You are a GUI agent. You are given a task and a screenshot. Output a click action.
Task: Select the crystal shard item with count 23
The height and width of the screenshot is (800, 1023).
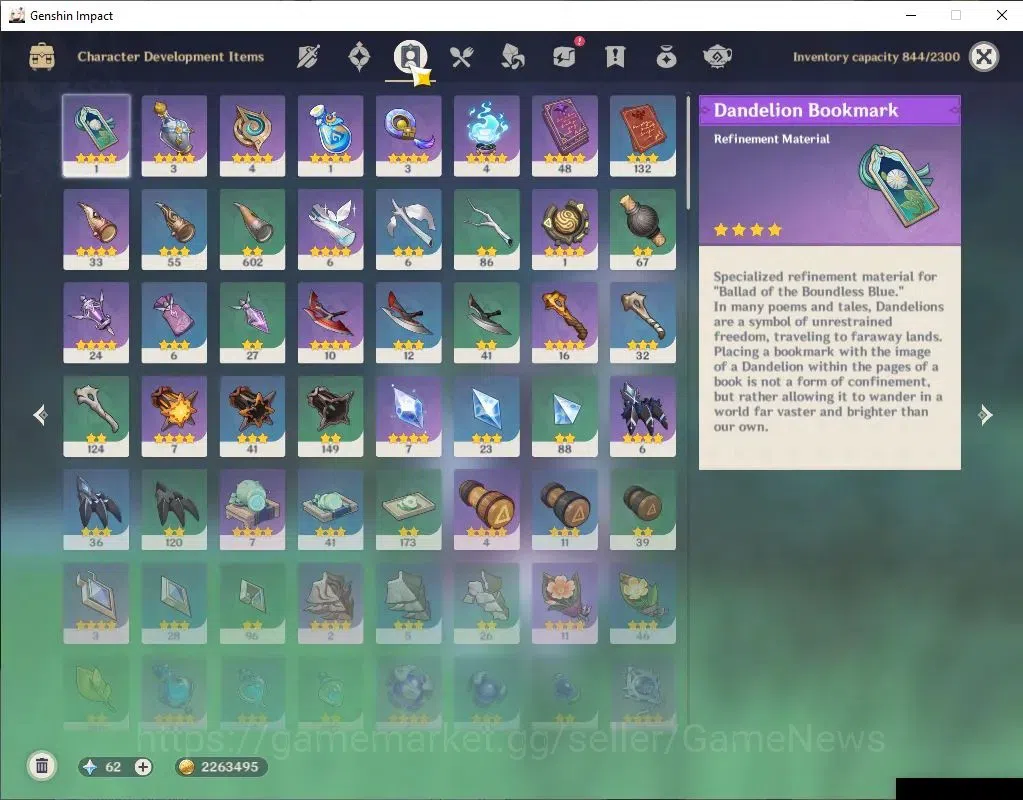(x=487, y=416)
